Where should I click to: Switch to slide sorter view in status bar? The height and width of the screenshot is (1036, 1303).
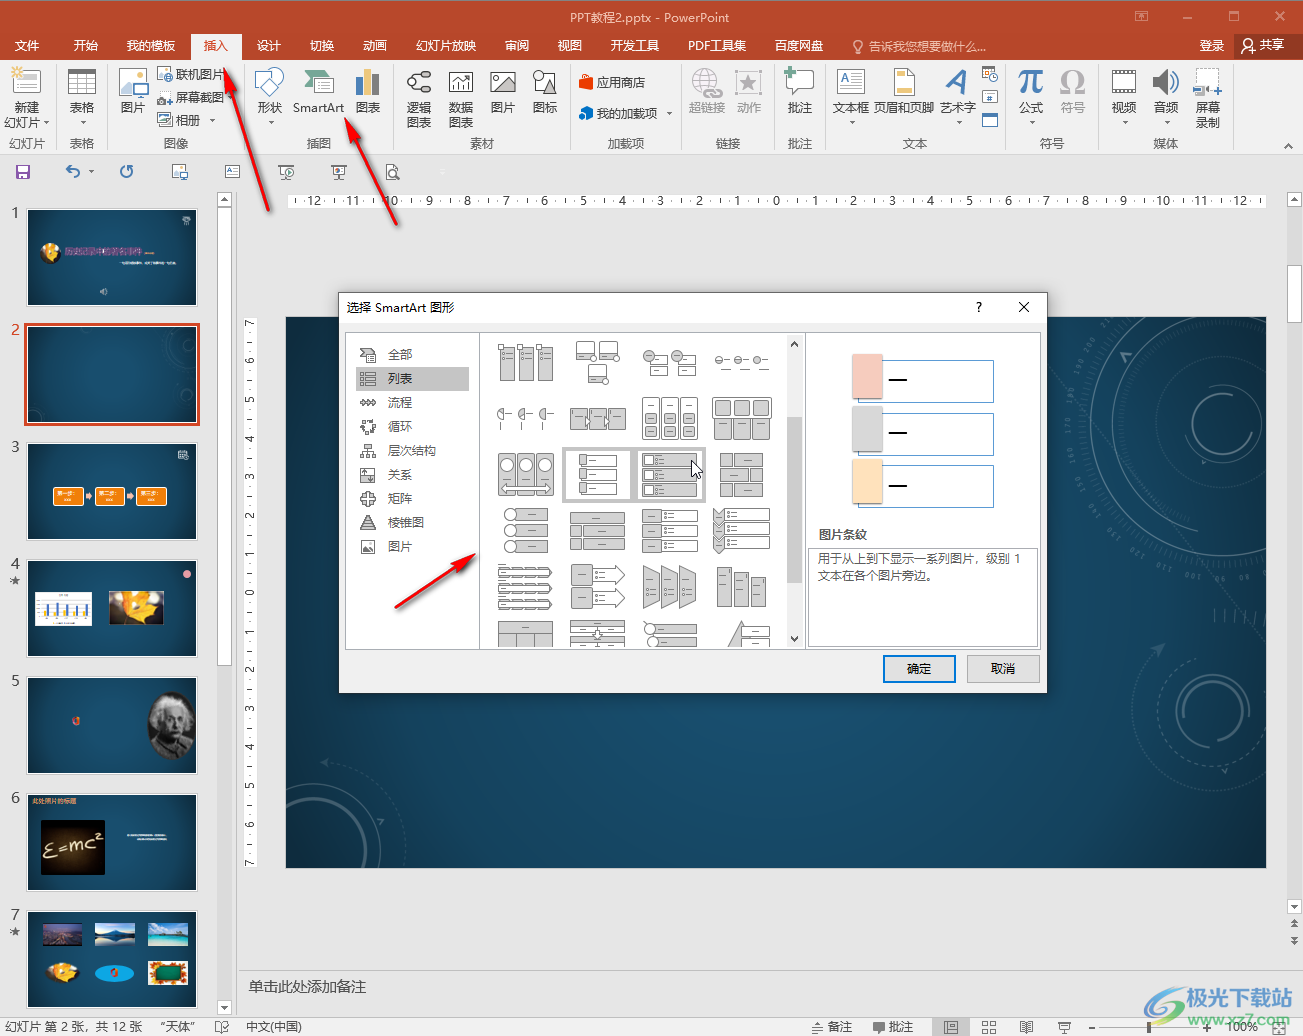988,1027
